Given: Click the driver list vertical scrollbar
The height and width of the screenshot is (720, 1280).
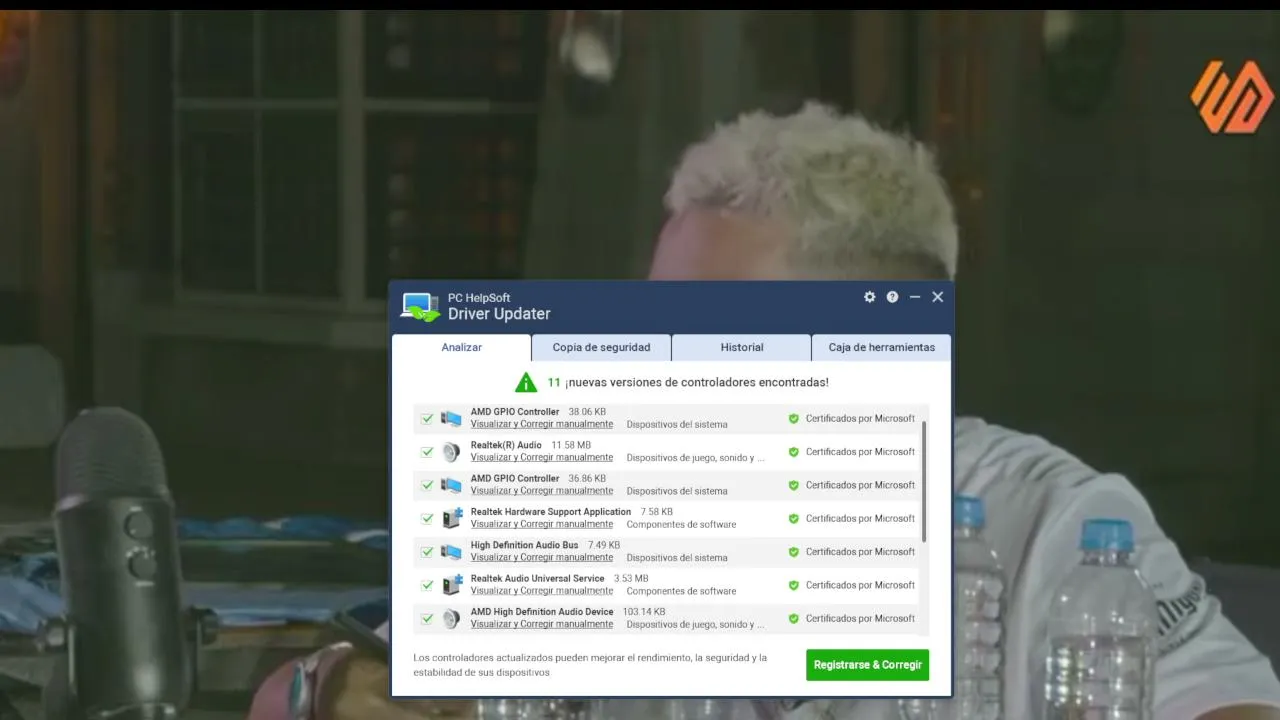Looking at the screenshot, I should click(x=924, y=482).
